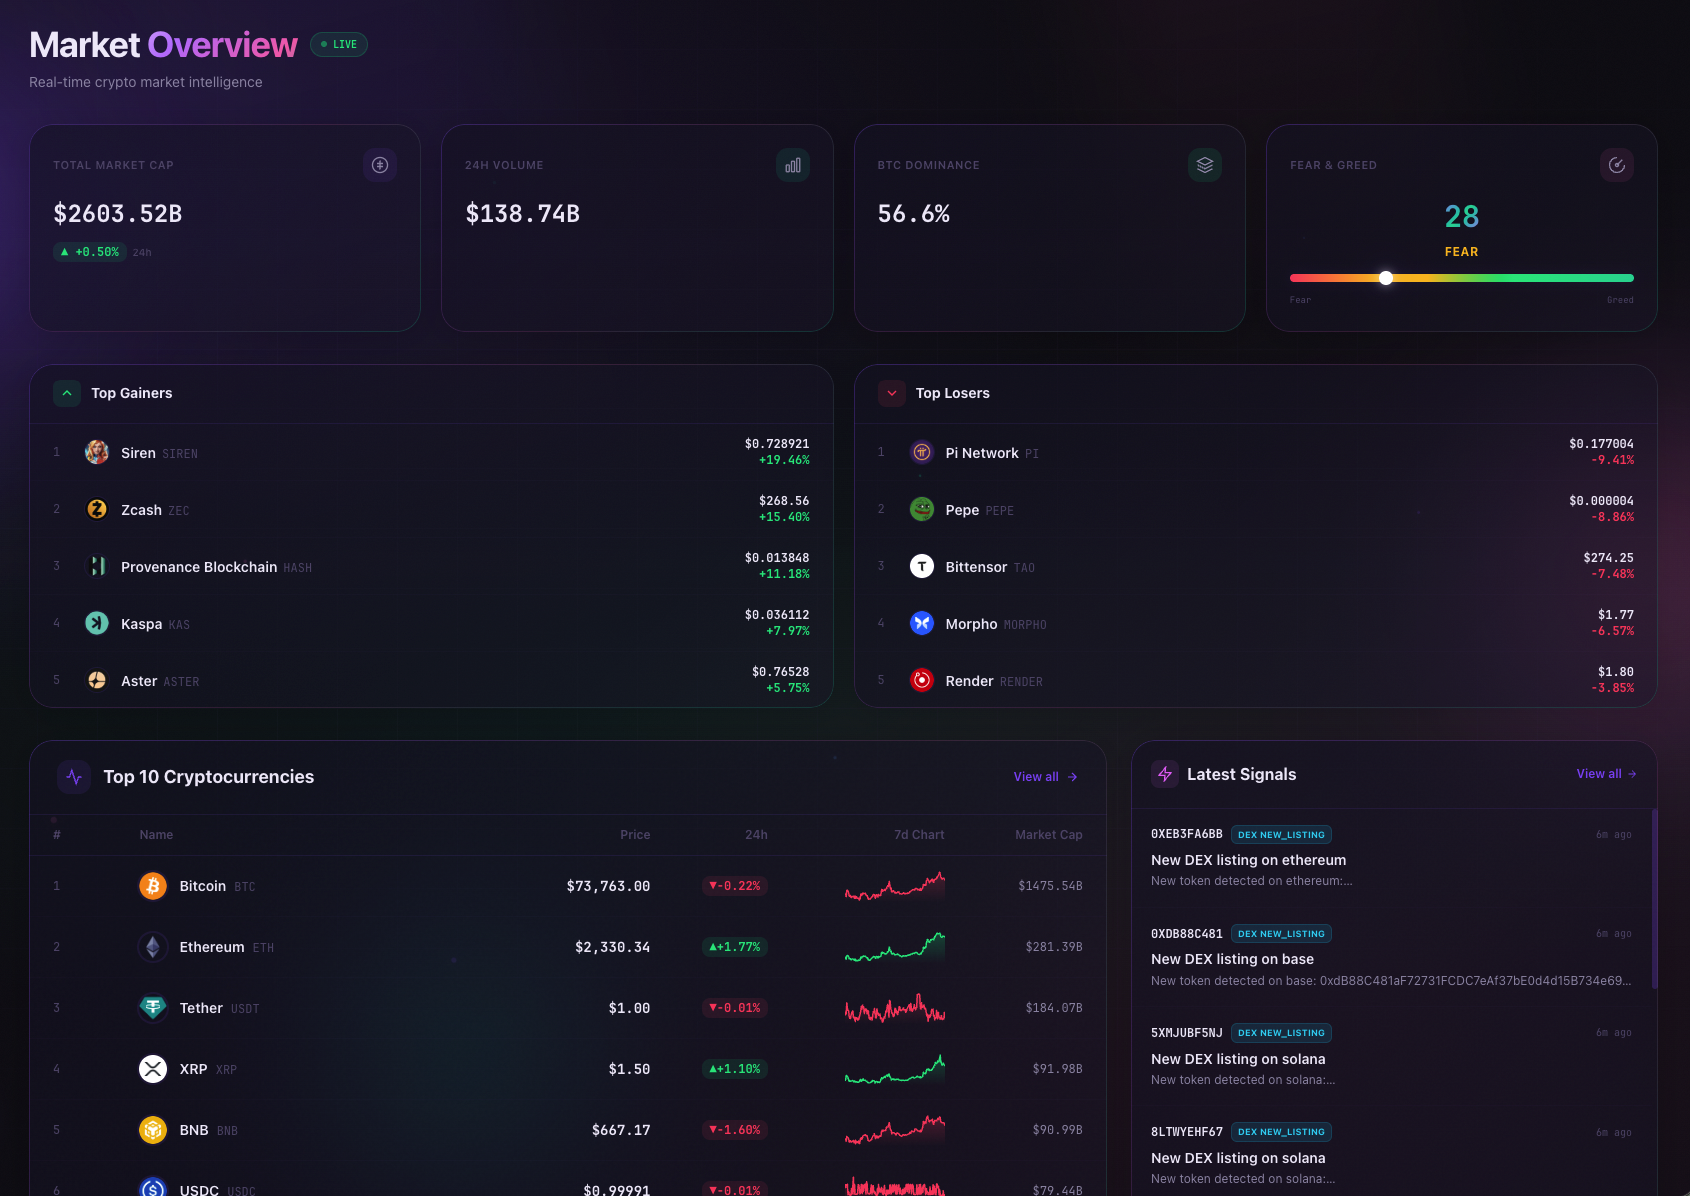Open the Fear & Greed gauge icon
Screen dimensions: 1690x1196
1619,165
